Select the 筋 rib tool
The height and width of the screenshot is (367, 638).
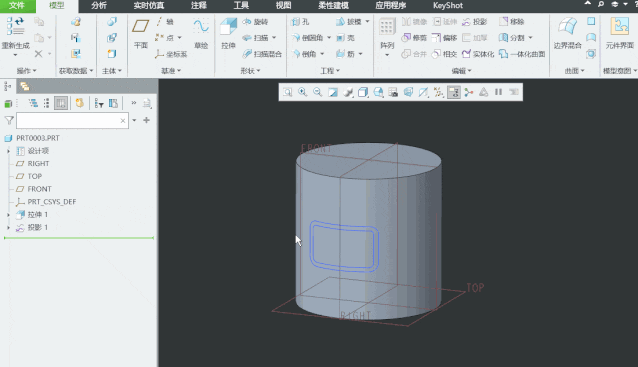345,54
